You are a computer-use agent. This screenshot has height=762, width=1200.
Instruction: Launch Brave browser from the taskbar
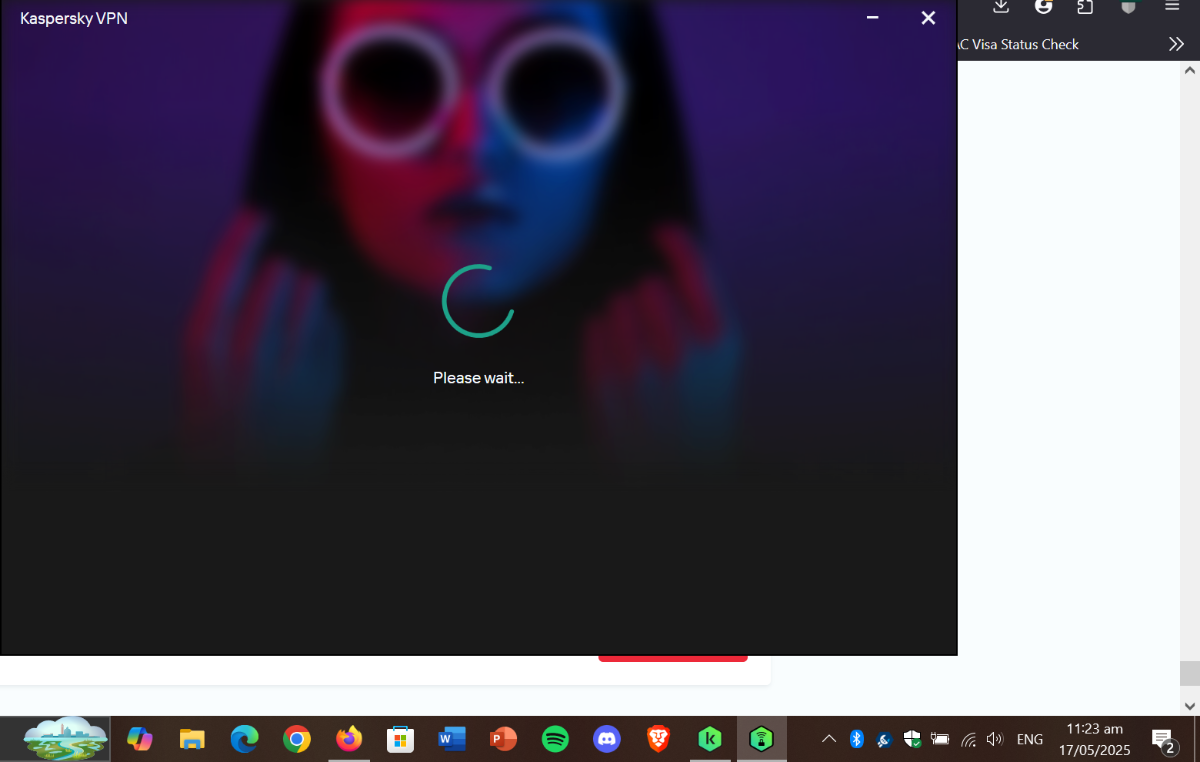point(659,739)
